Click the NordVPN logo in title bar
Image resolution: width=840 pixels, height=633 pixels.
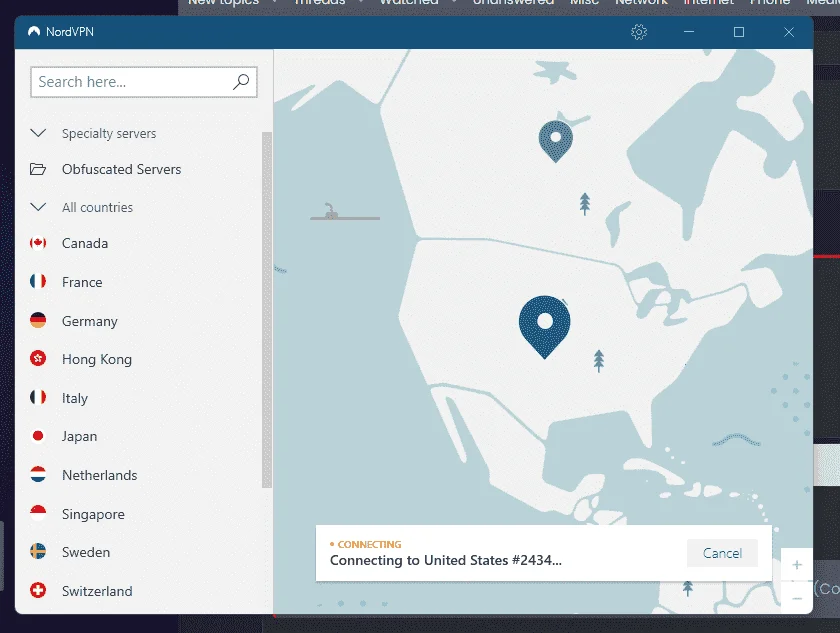[x=34, y=32]
